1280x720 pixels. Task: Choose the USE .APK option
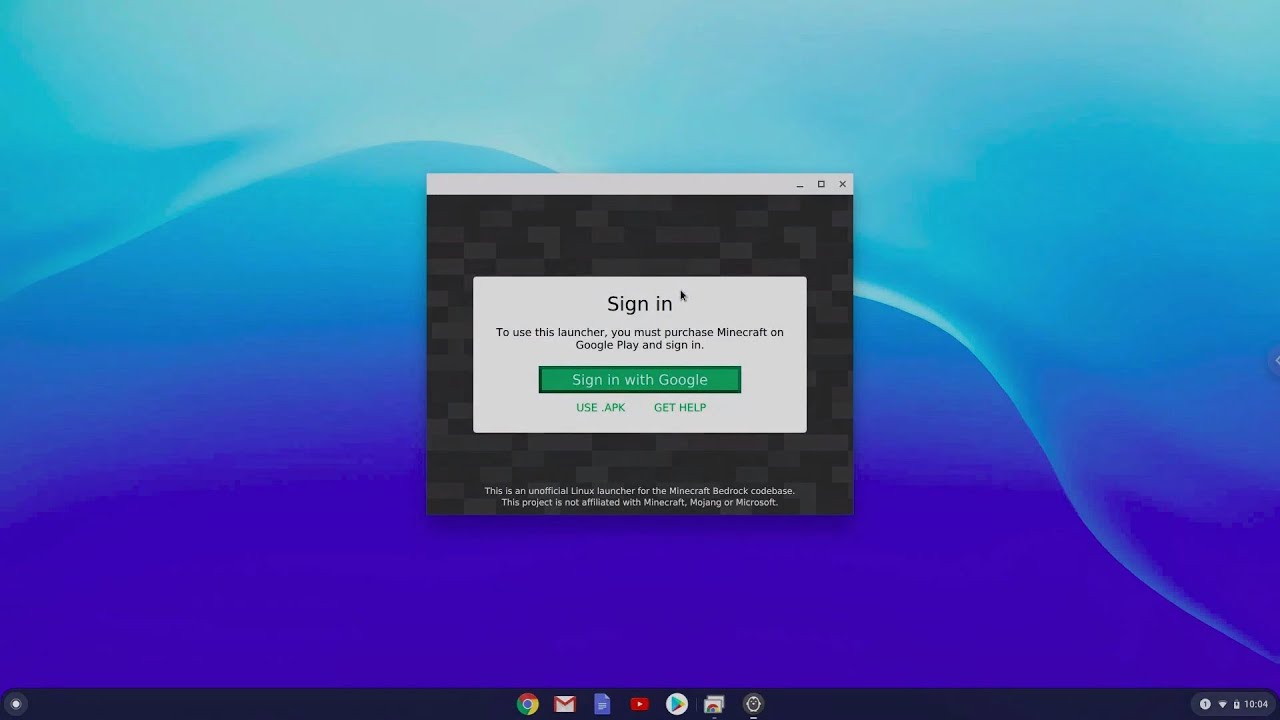pos(600,408)
